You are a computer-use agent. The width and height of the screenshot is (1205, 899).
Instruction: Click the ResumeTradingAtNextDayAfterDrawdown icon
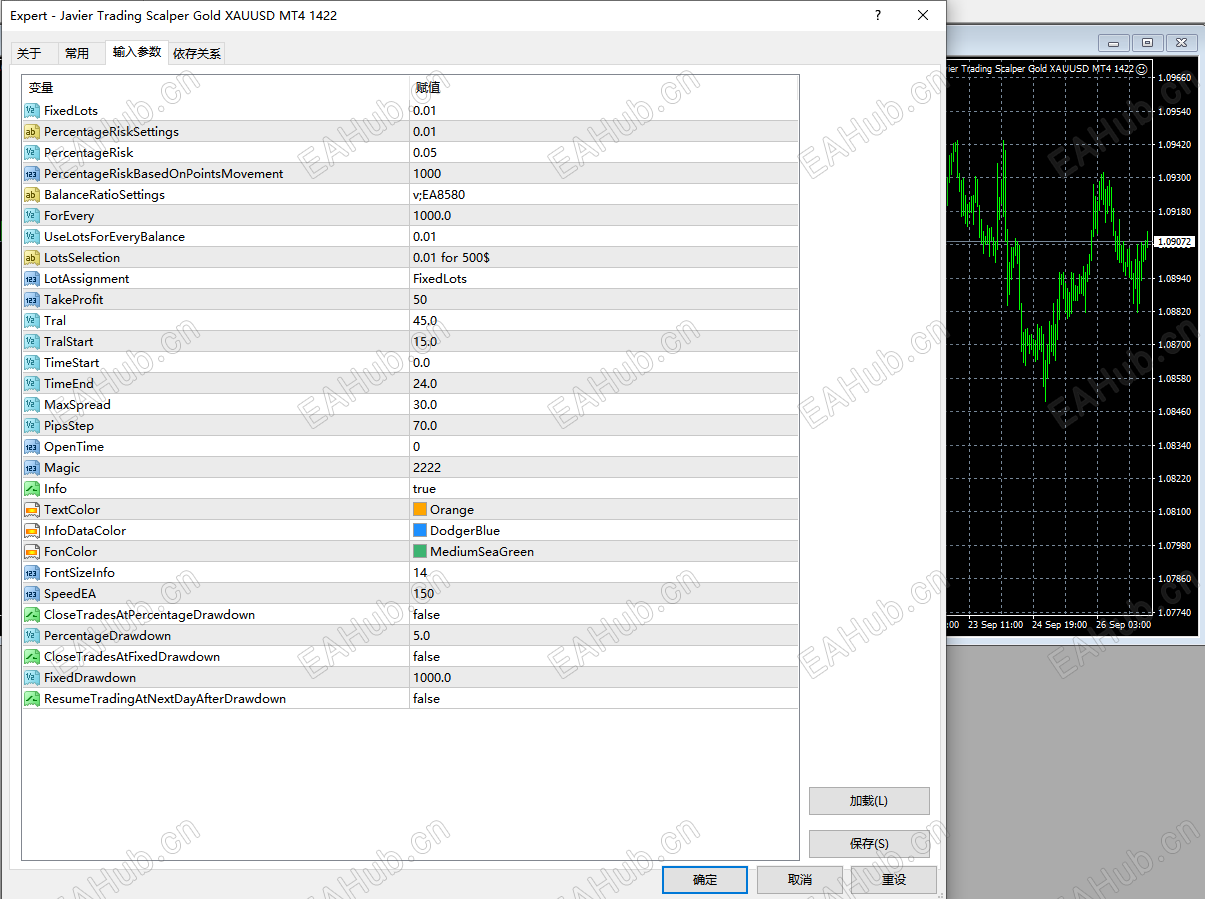click(32, 699)
